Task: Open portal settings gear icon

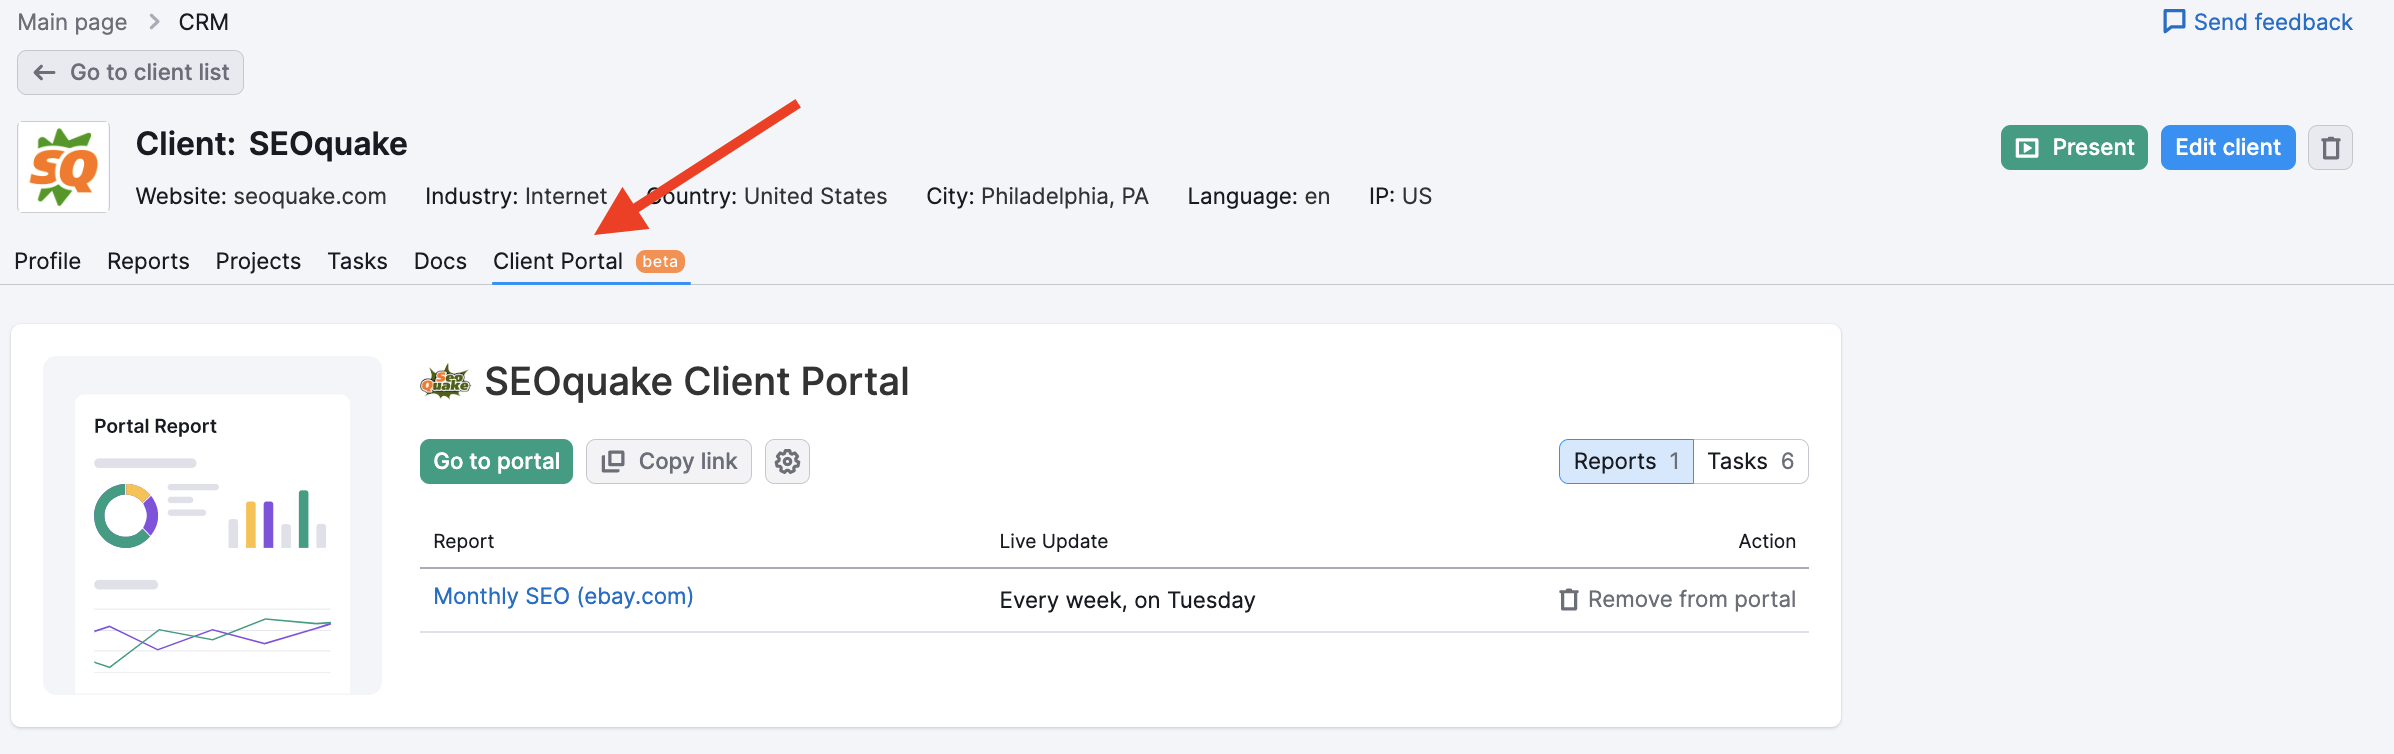Action: point(787,461)
